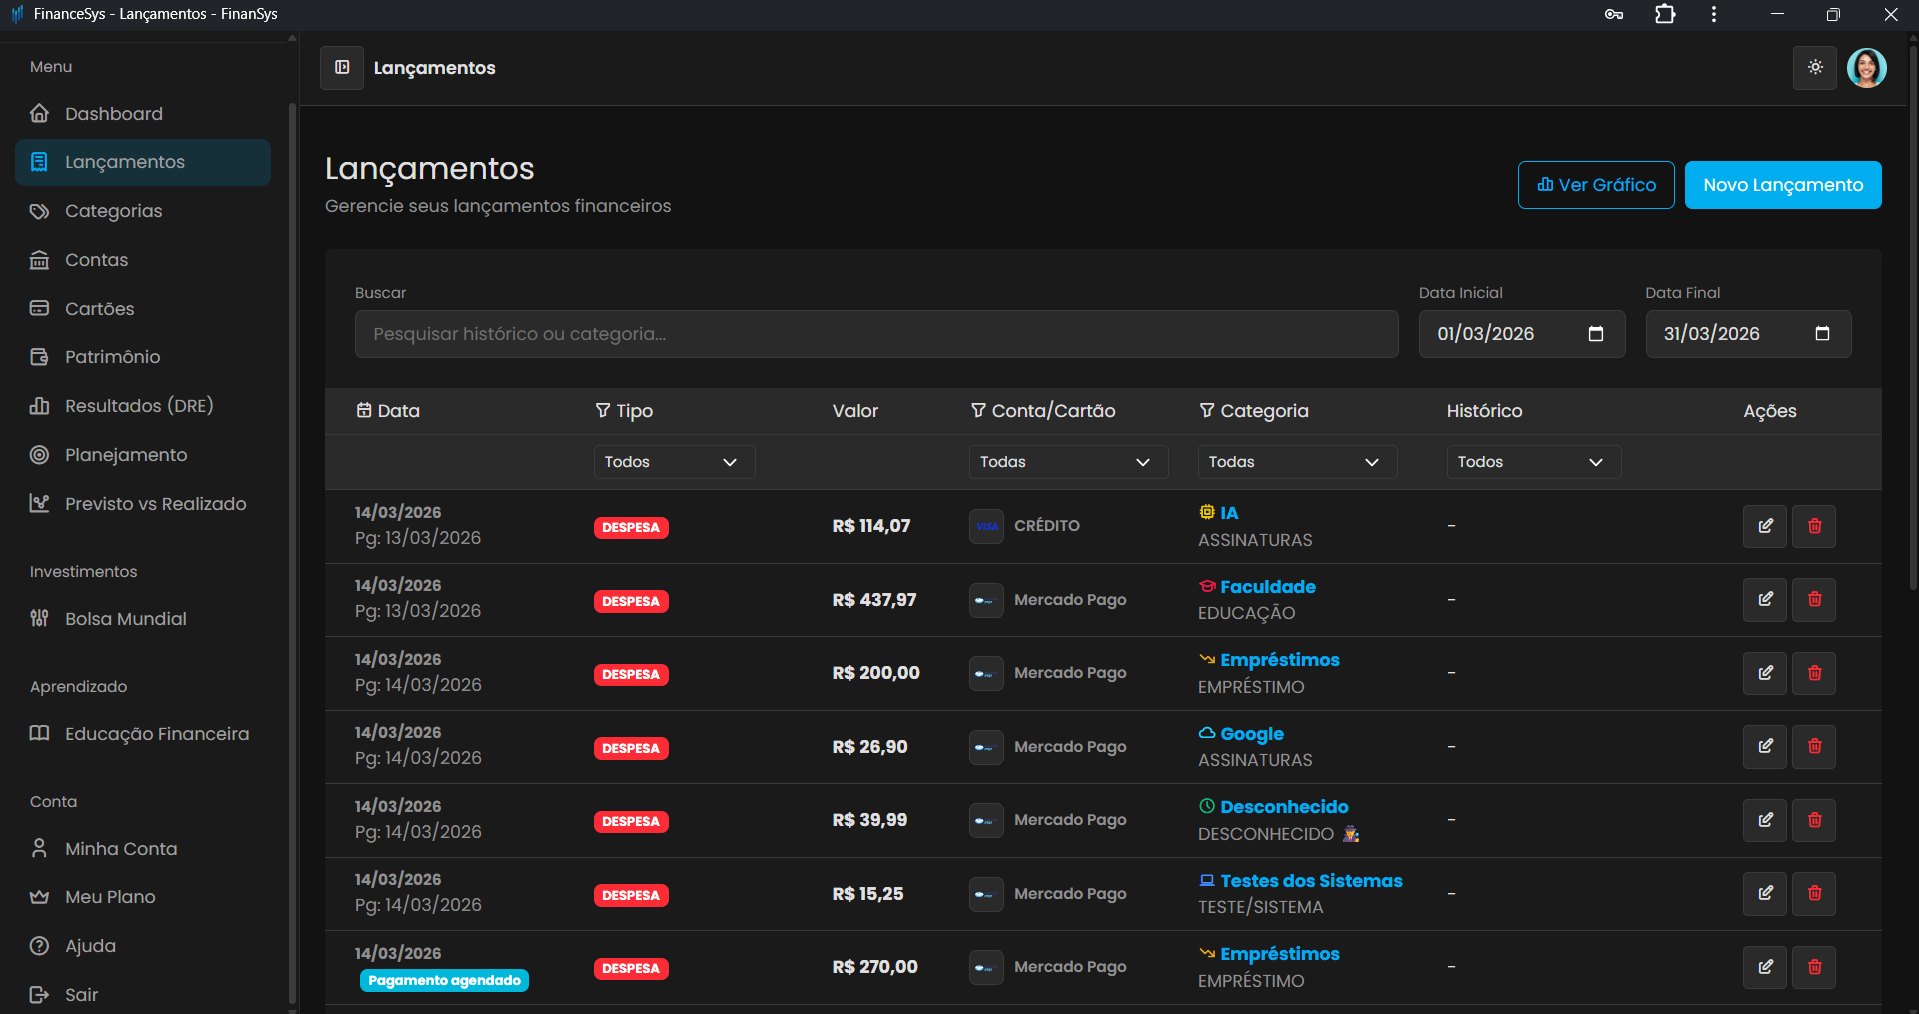Open Resultados (DRE) menu item
1919x1014 pixels.
(139, 406)
